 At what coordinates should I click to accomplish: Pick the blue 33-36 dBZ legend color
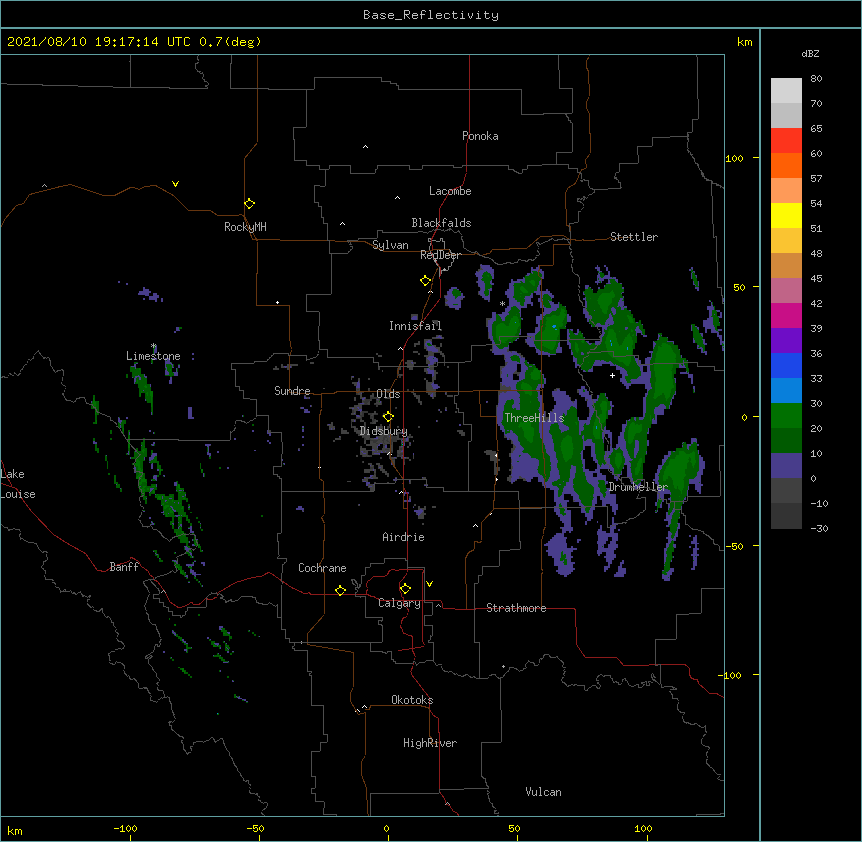(786, 365)
